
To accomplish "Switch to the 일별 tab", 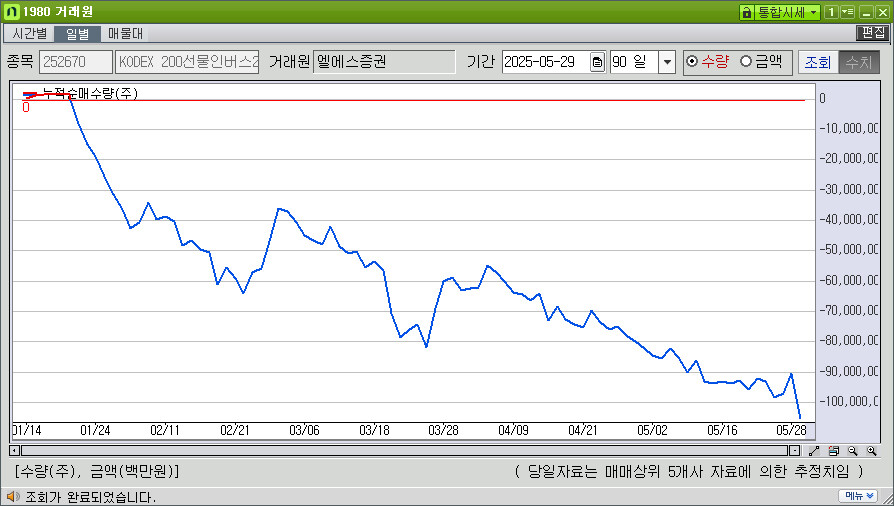I will [x=77, y=34].
